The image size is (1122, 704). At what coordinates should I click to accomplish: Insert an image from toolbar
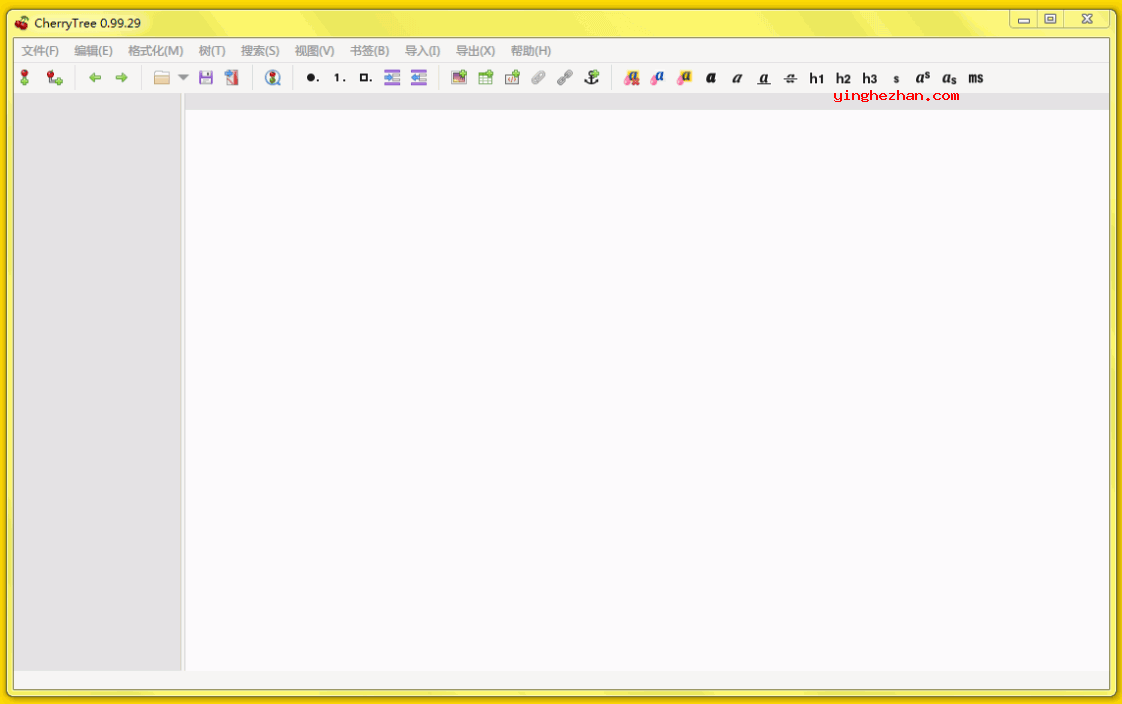(x=459, y=77)
